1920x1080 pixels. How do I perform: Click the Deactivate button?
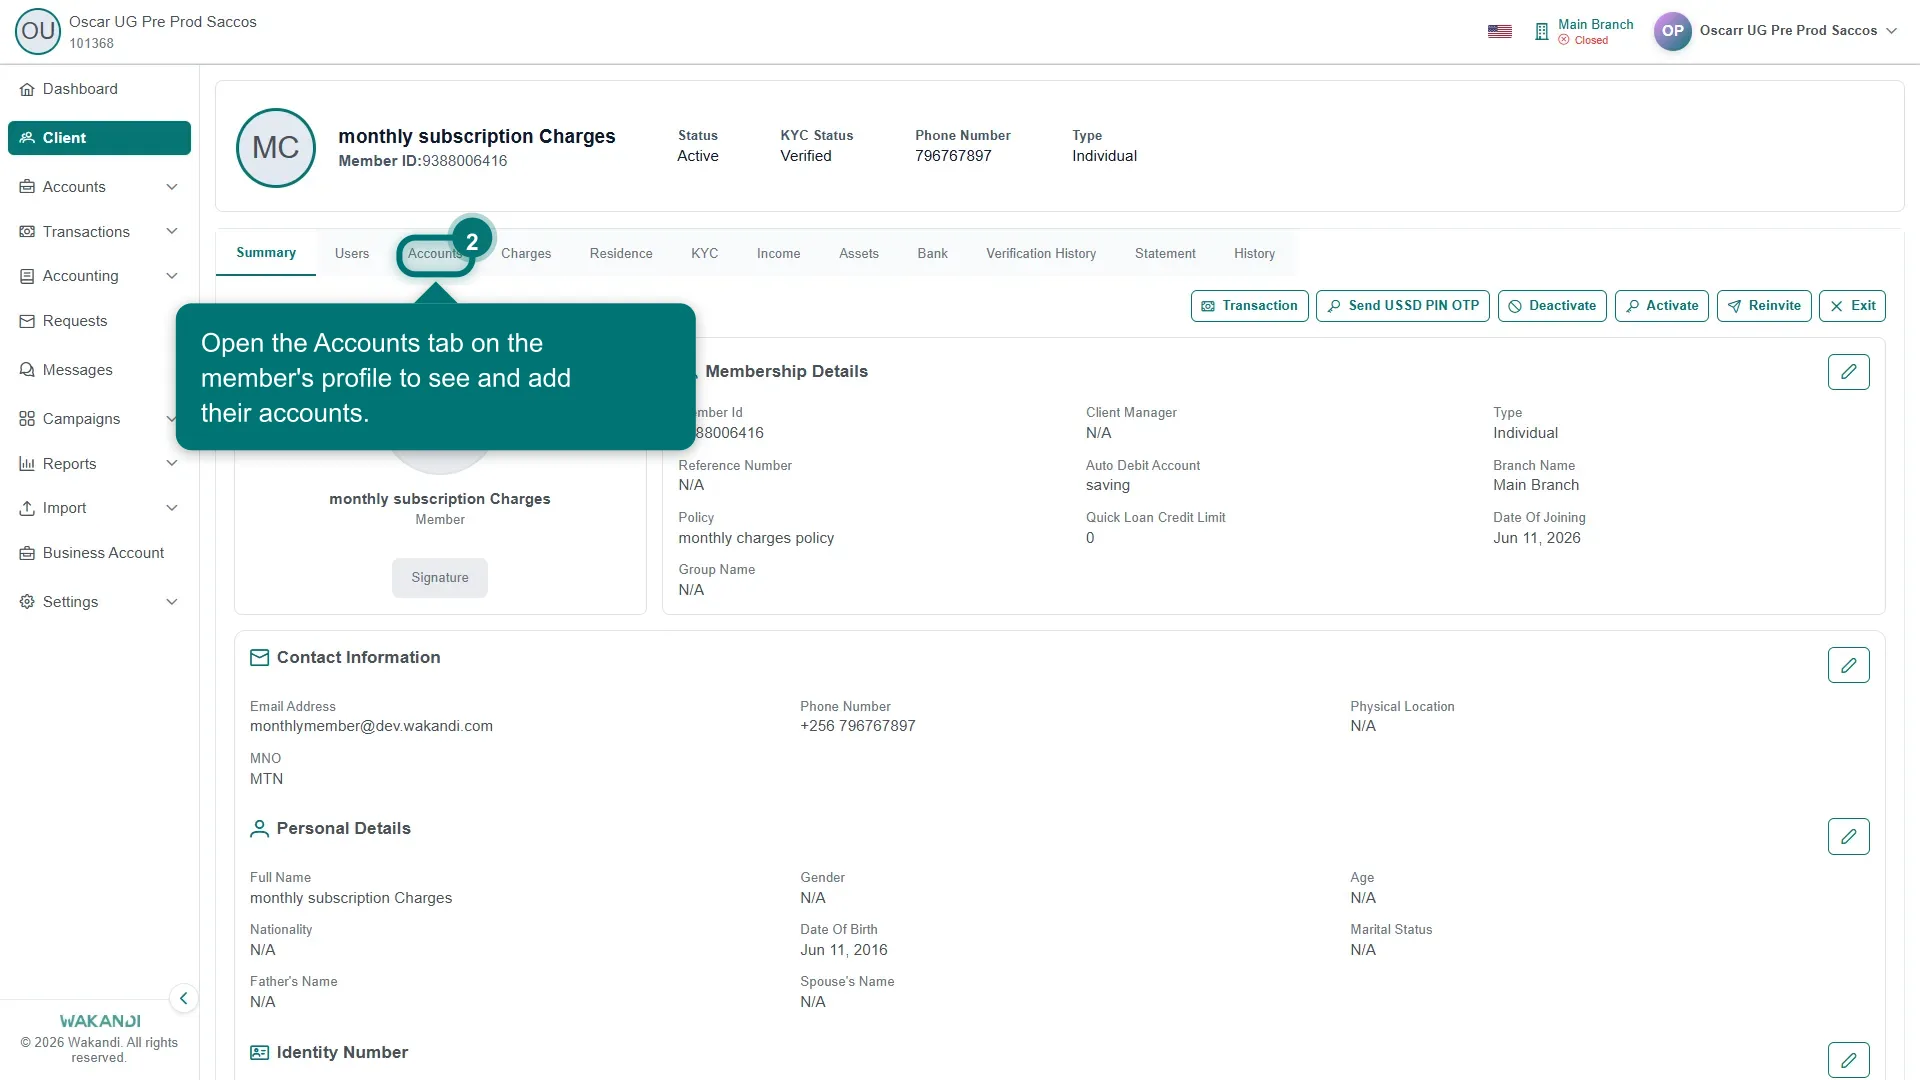click(1552, 306)
